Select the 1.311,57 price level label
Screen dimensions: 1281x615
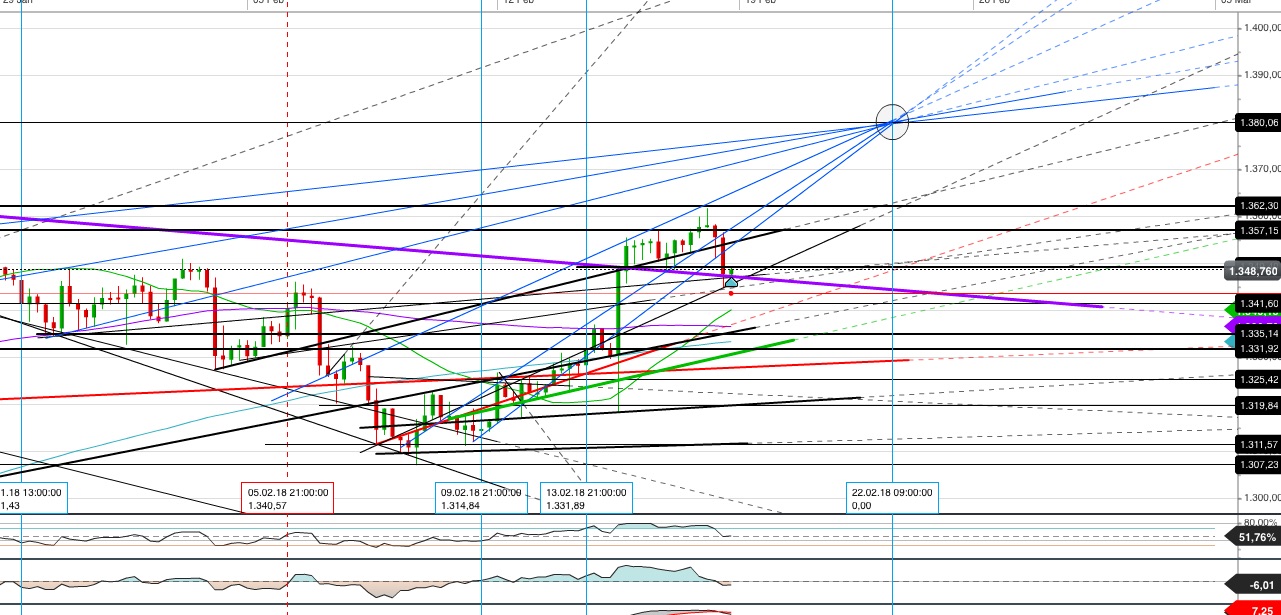pos(1258,444)
